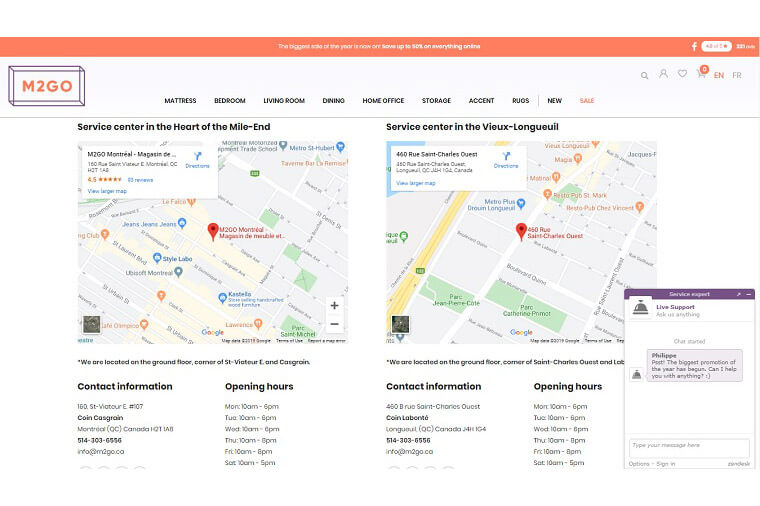Select the EN language option

[719, 76]
